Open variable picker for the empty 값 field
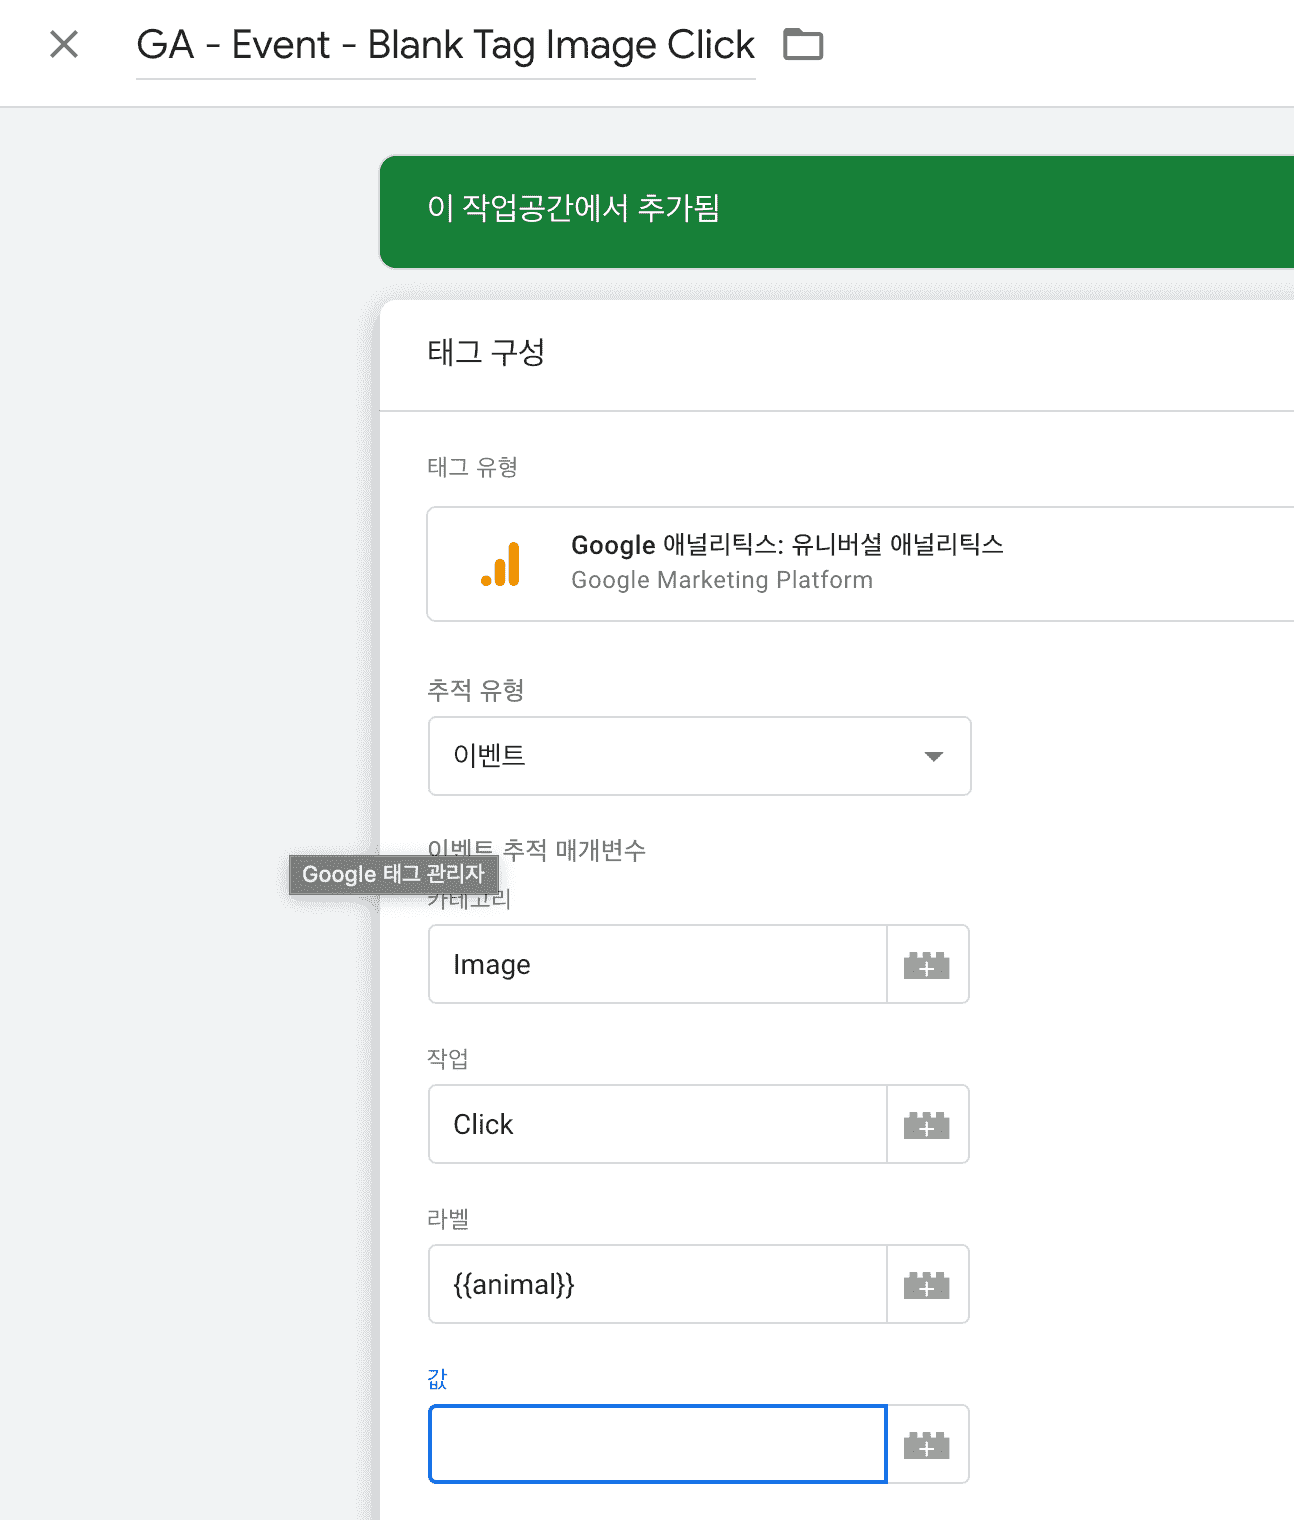1294x1520 pixels. click(x=926, y=1445)
